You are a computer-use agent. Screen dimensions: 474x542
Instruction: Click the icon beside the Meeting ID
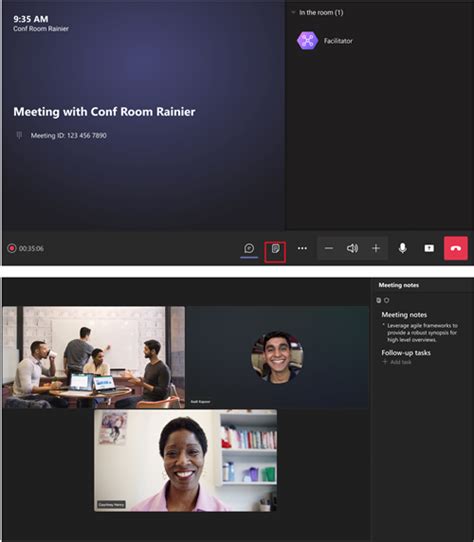coord(19,135)
